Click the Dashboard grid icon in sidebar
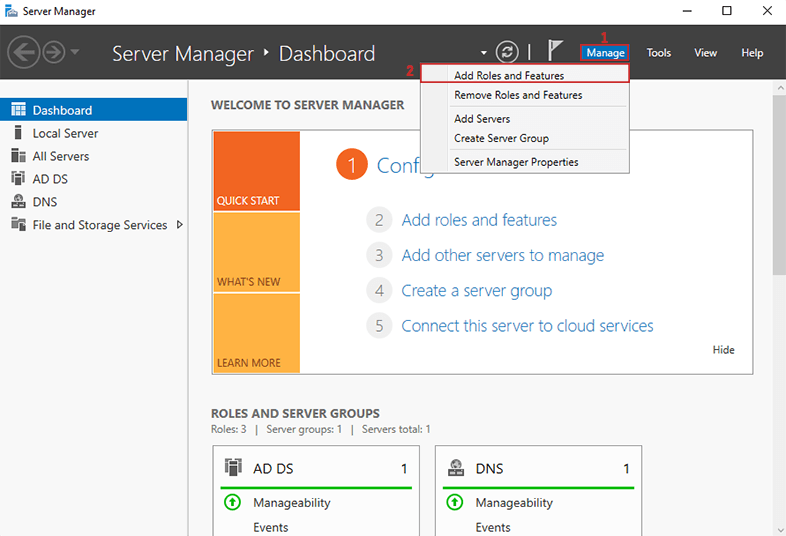The image size is (786, 536). coord(19,109)
